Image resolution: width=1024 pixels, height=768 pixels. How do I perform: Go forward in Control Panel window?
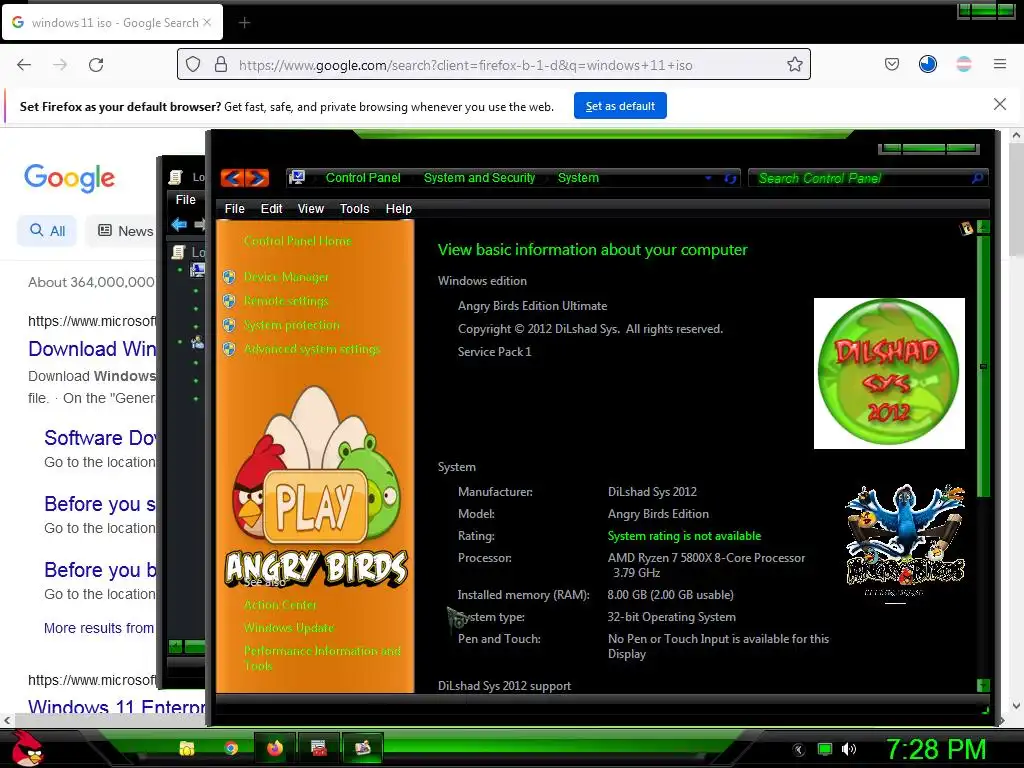pos(257,178)
